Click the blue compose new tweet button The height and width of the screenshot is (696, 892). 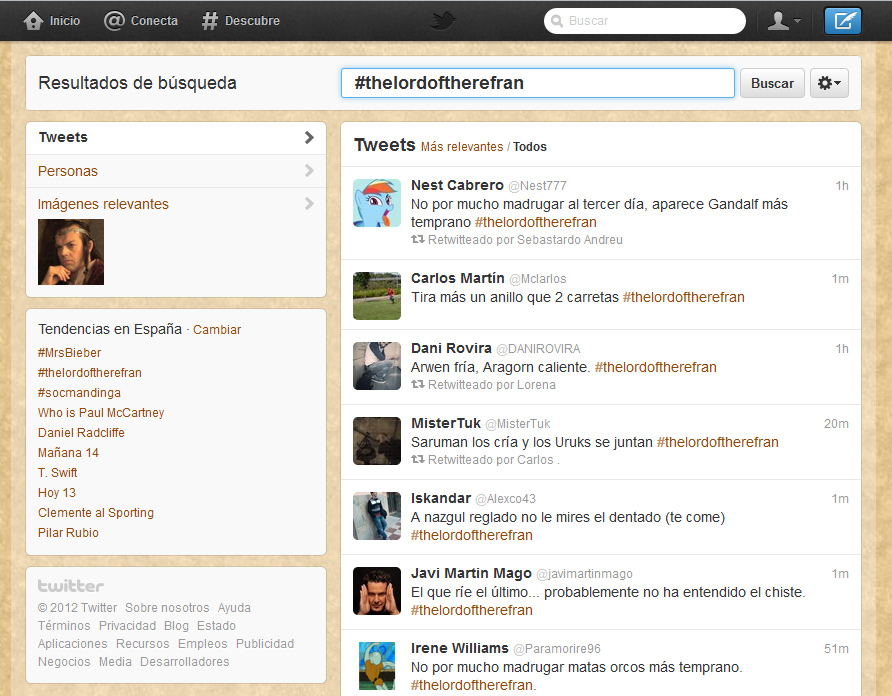click(x=843, y=21)
